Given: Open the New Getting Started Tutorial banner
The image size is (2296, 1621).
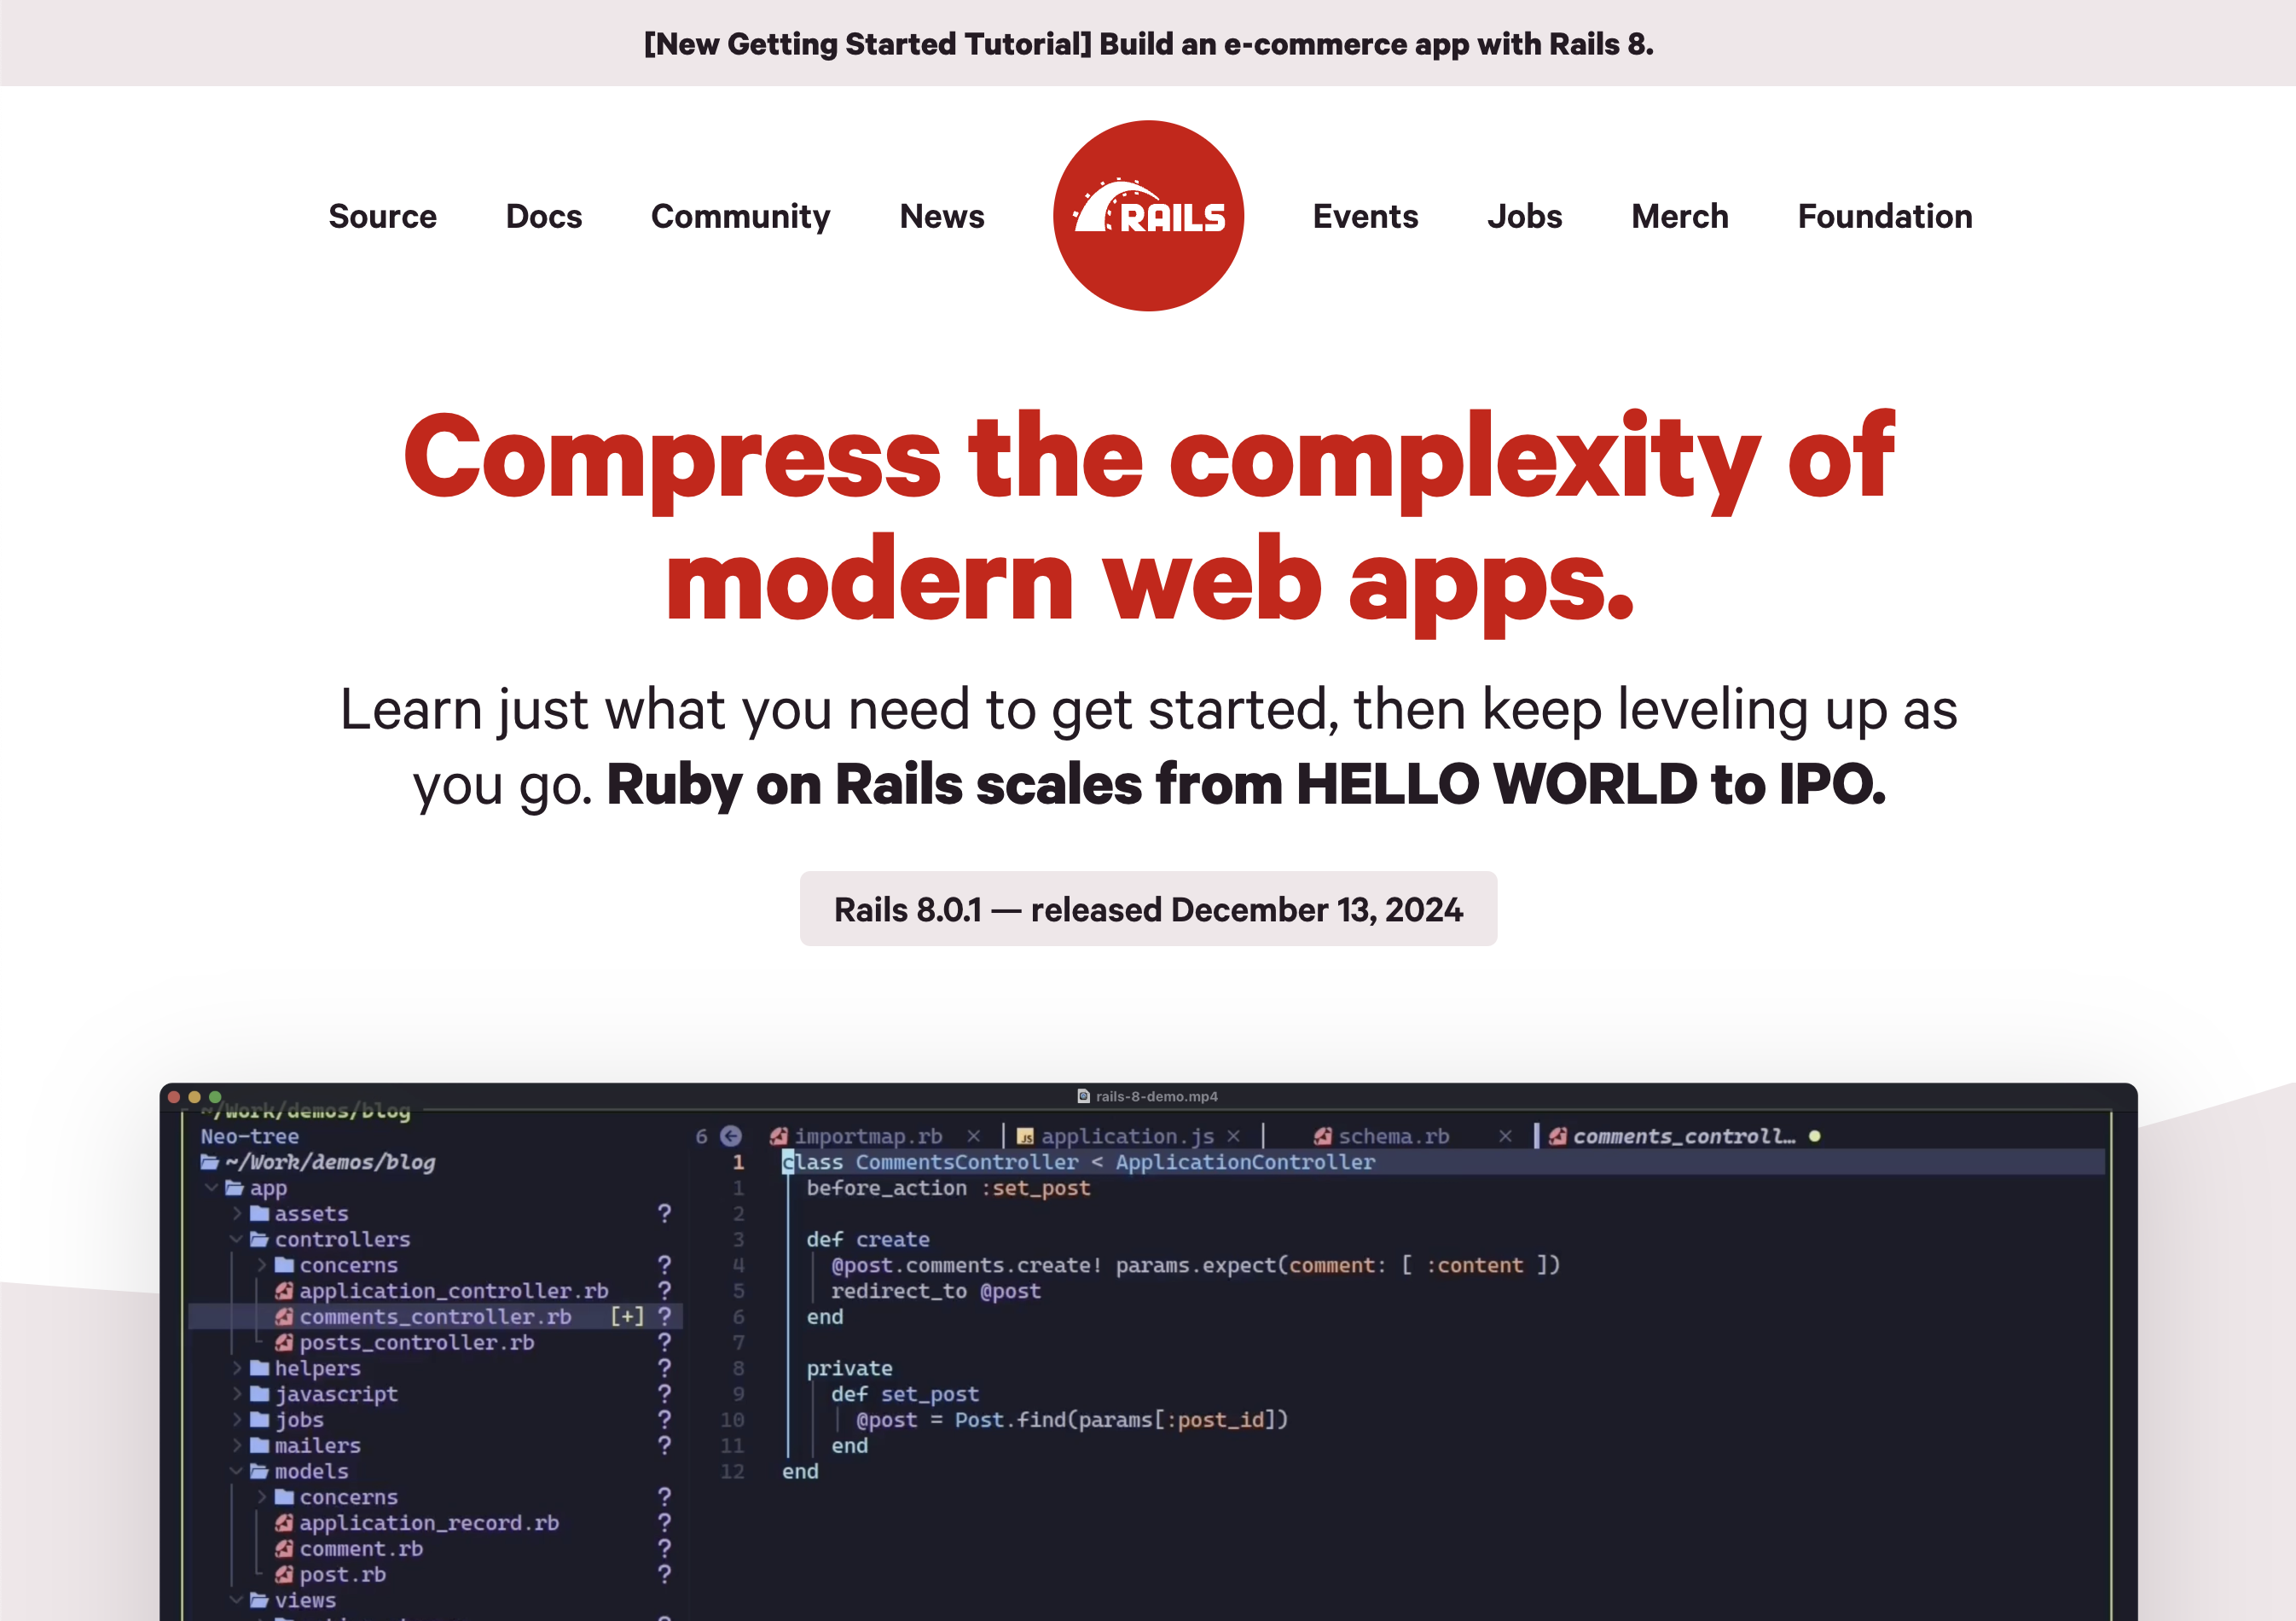Looking at the screenshot, I should [x=1148, y=44].
